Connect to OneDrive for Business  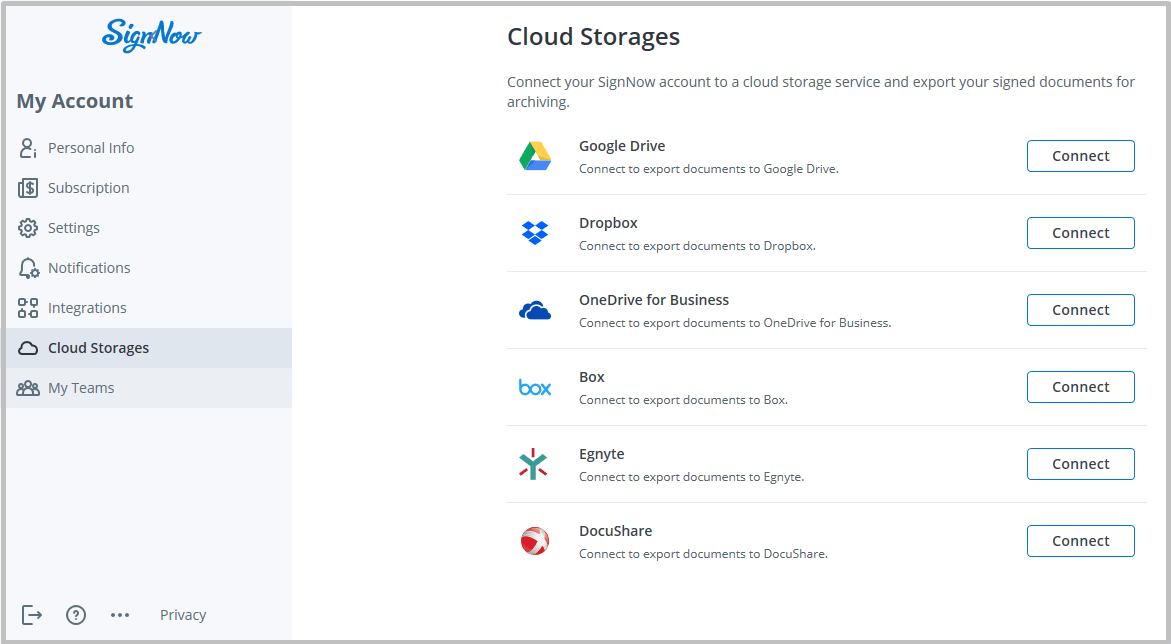(x=1081, y=310)
